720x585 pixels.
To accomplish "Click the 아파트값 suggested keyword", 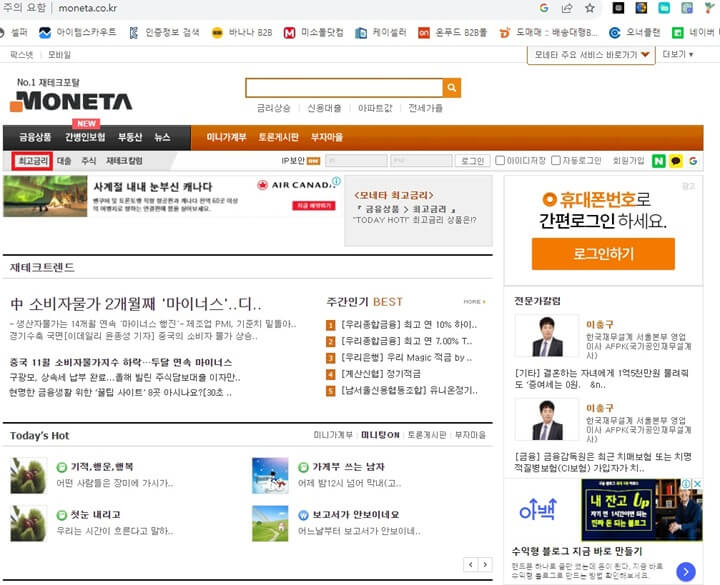I will 375,108.
